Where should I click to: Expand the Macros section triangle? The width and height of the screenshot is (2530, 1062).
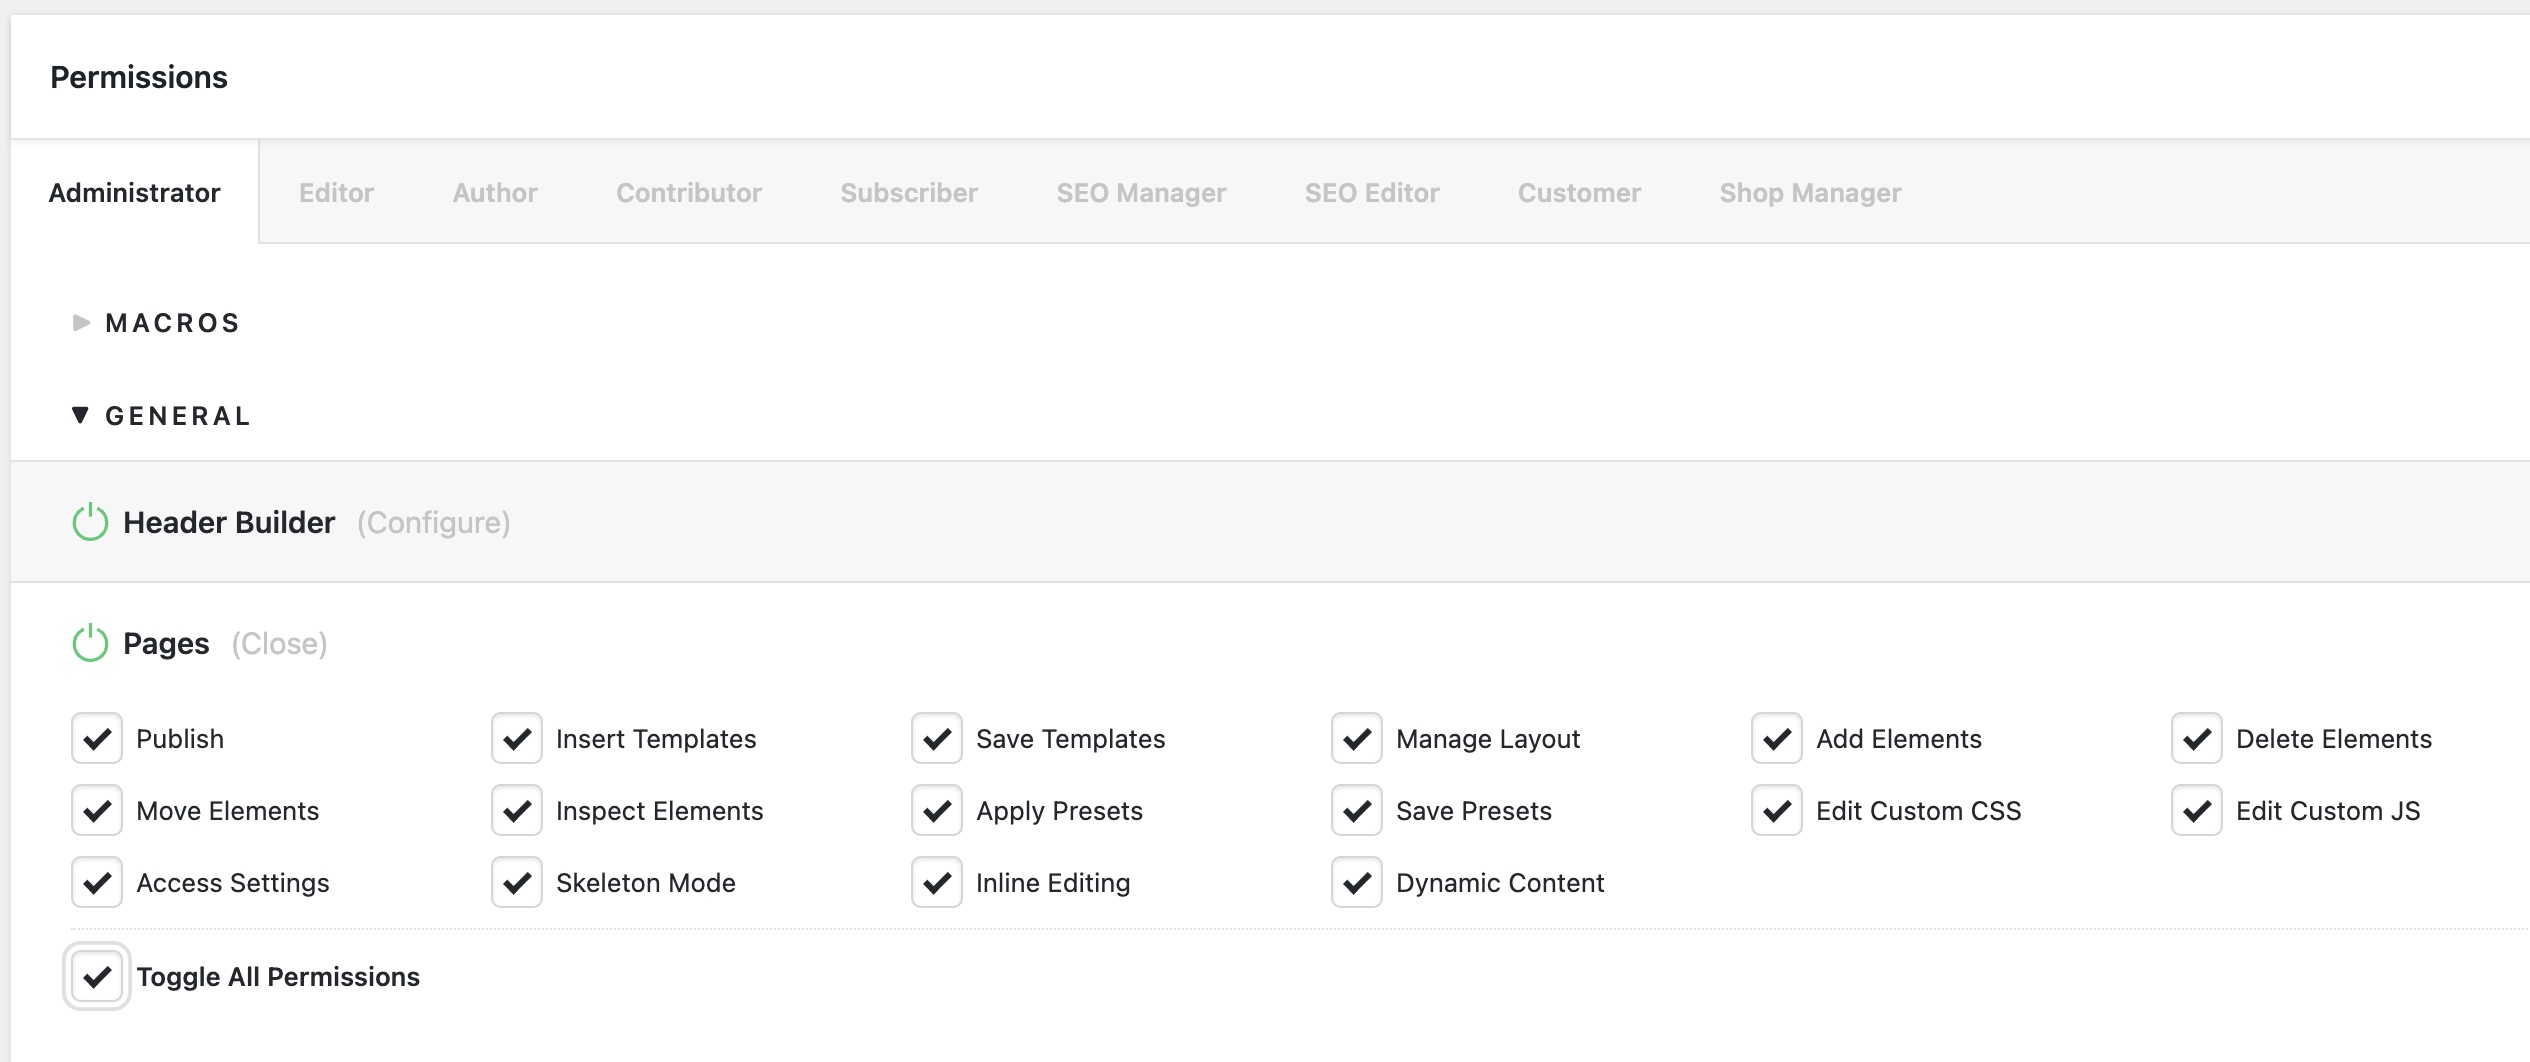pyautogui.click(x=81, y=322)
